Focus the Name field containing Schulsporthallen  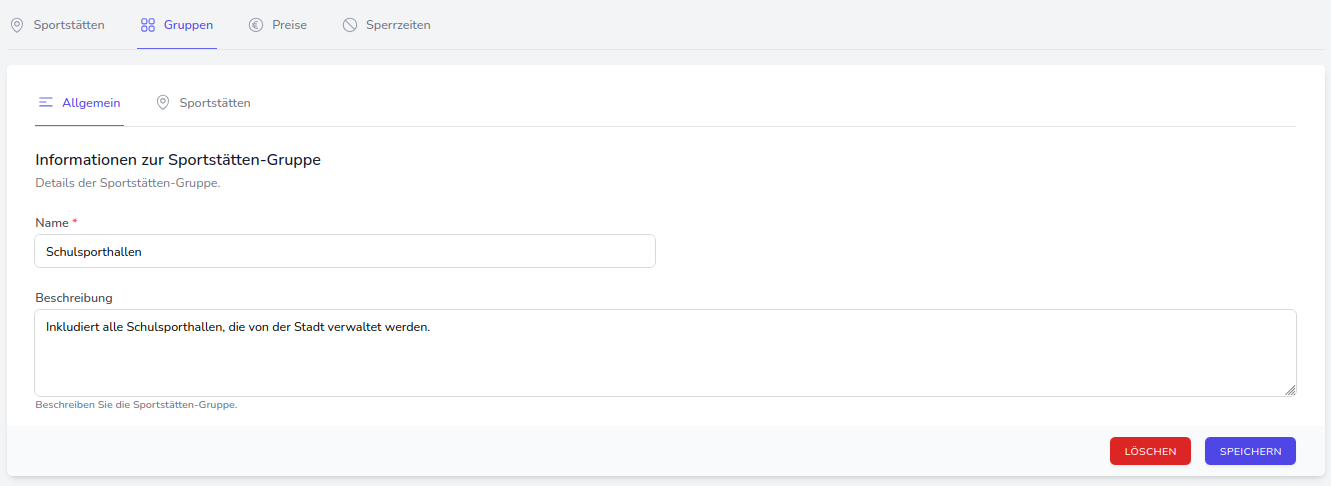pos(345,252)
